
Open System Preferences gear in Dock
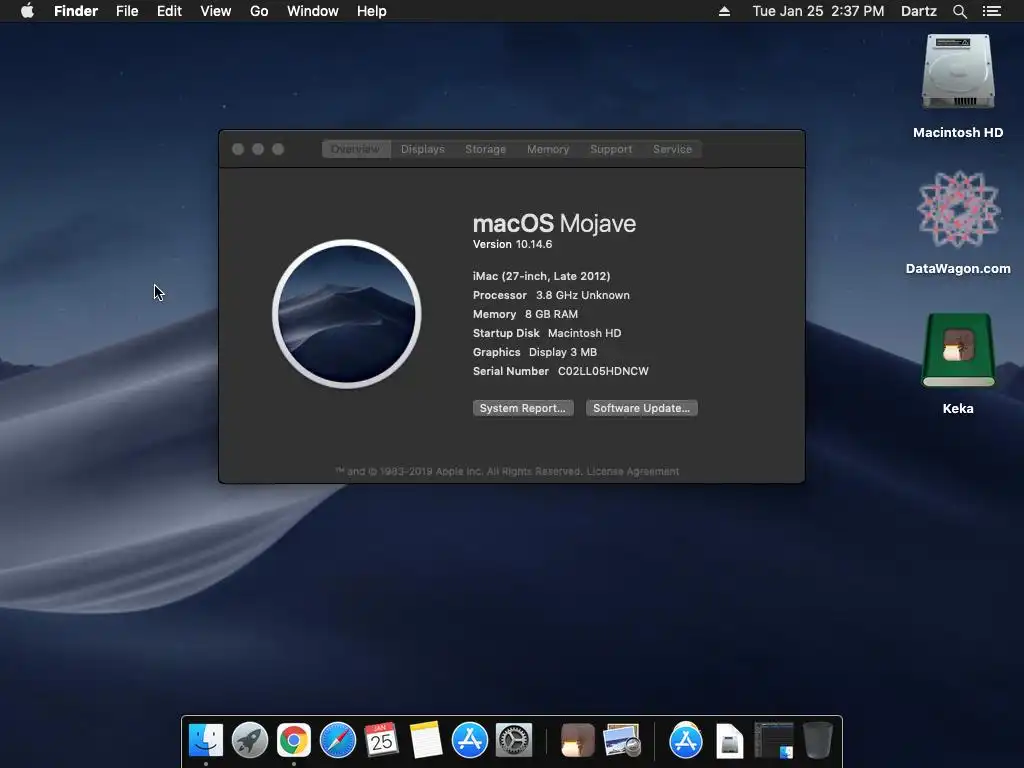tap(514, 740)
